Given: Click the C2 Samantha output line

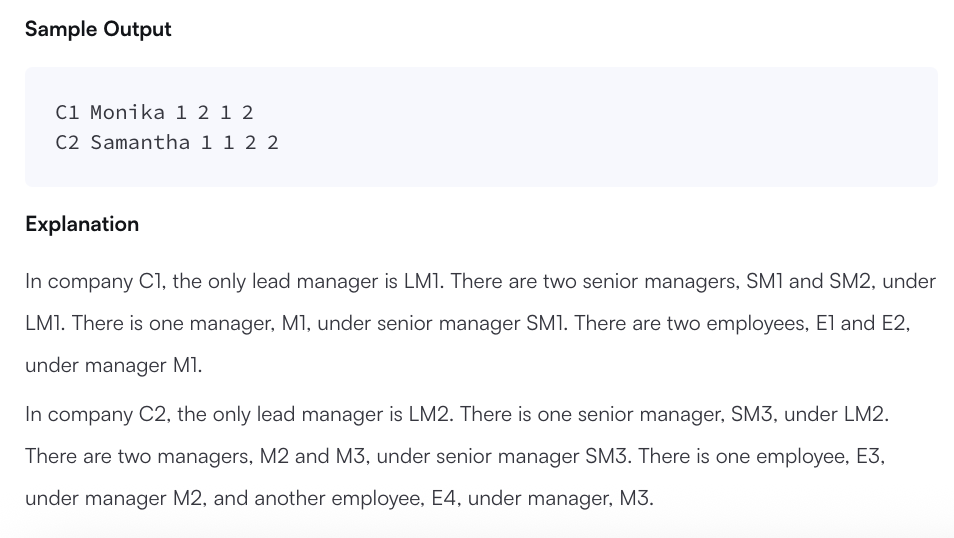Looking at the screenshot, I should (167, 142).
